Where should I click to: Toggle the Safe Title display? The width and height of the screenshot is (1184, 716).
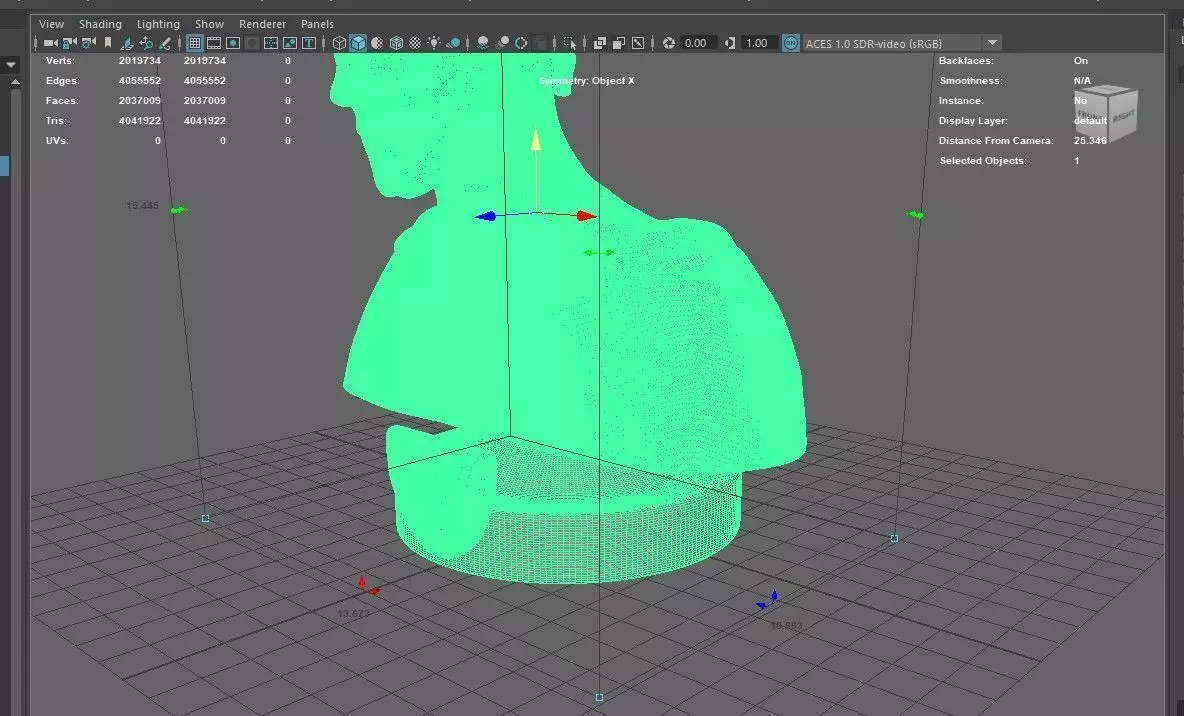click(x=309, y=43)
